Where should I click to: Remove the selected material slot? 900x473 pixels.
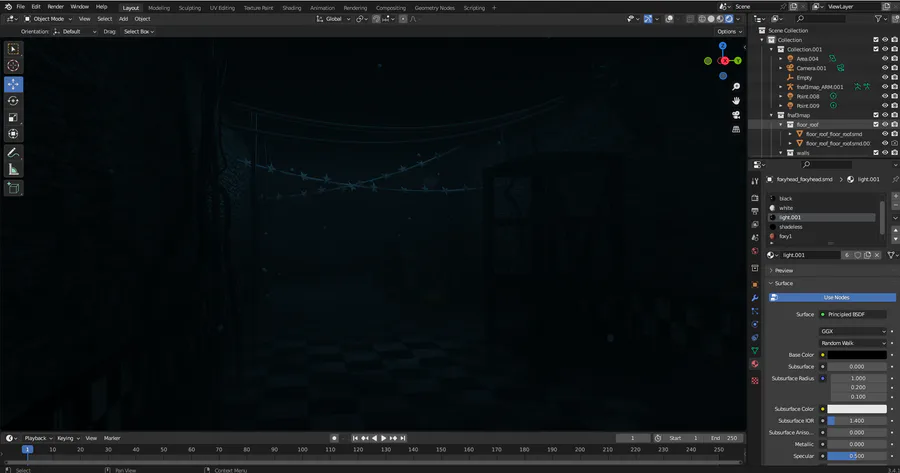pyautogui.click(x=895, y=205)
